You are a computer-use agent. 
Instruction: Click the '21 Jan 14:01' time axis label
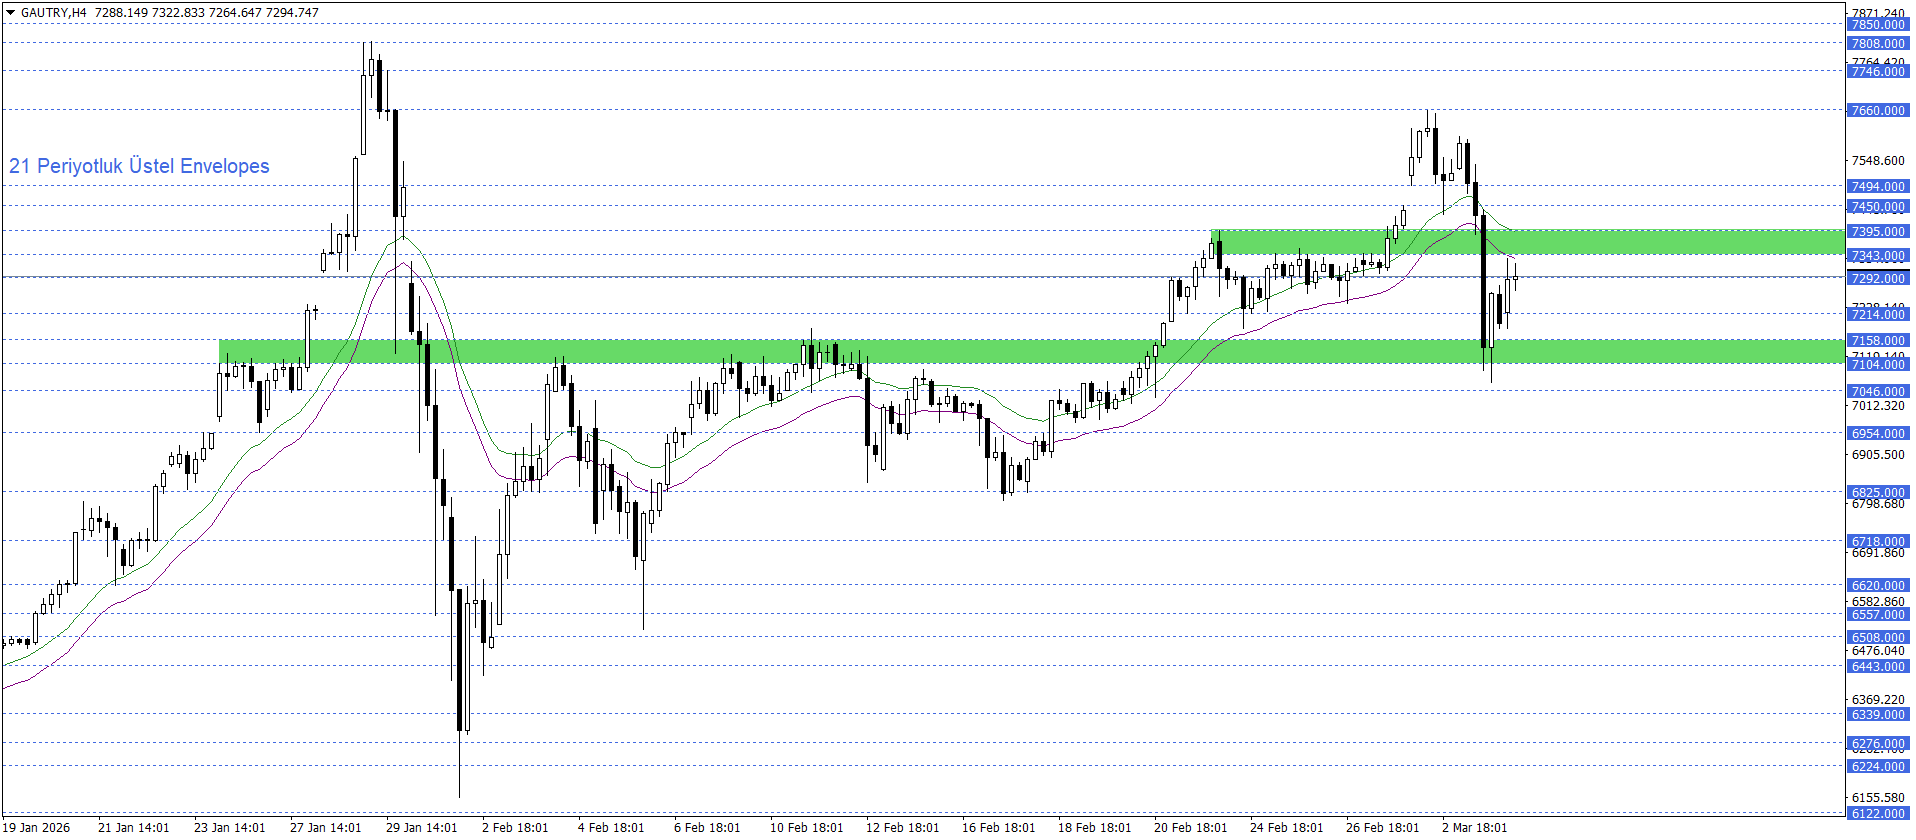coord(134,827)
